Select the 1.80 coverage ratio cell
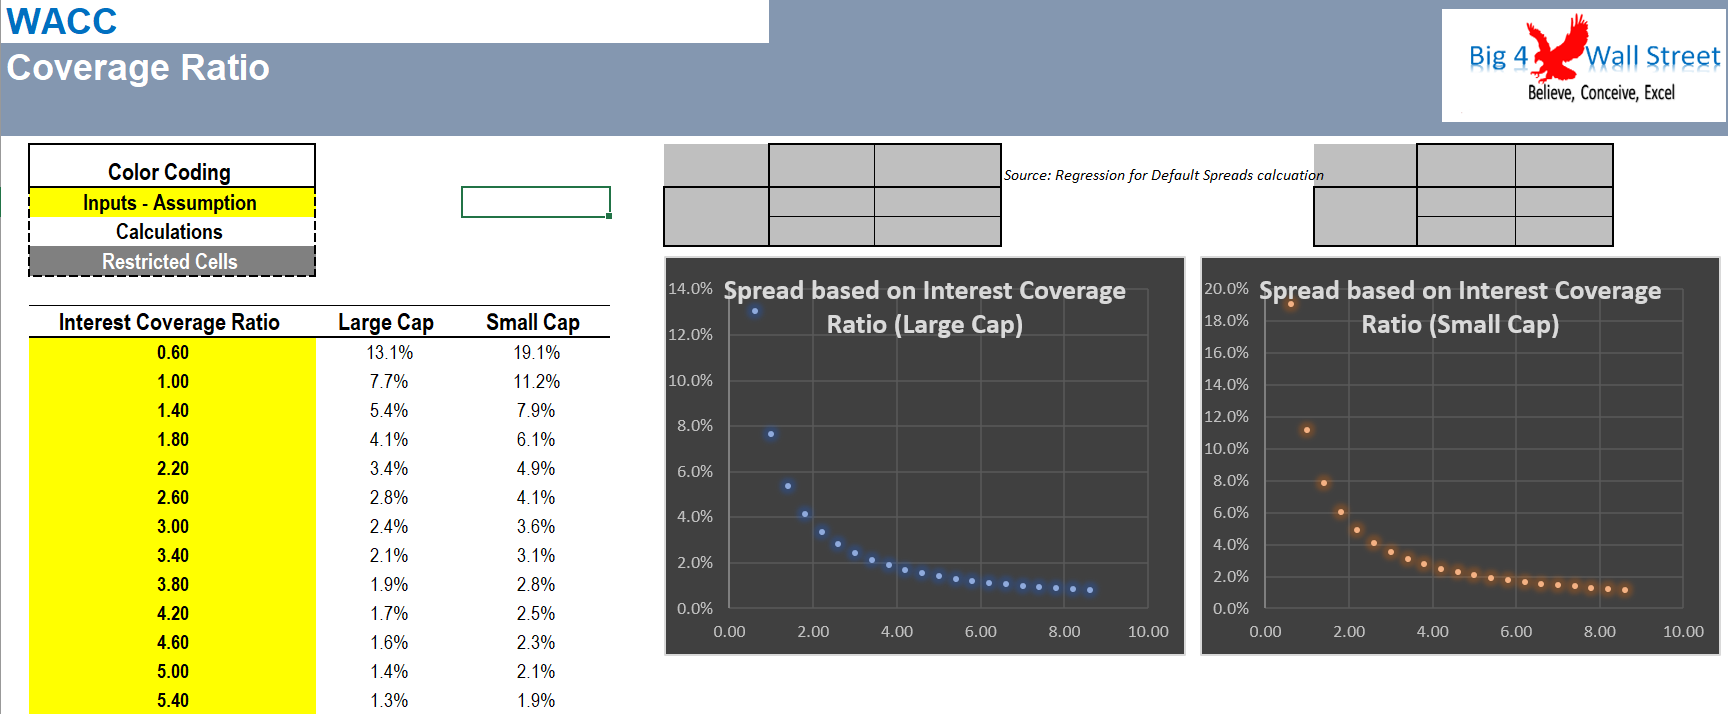The width and height of the screenshot is (1728, 714). [x=172, y=439]
